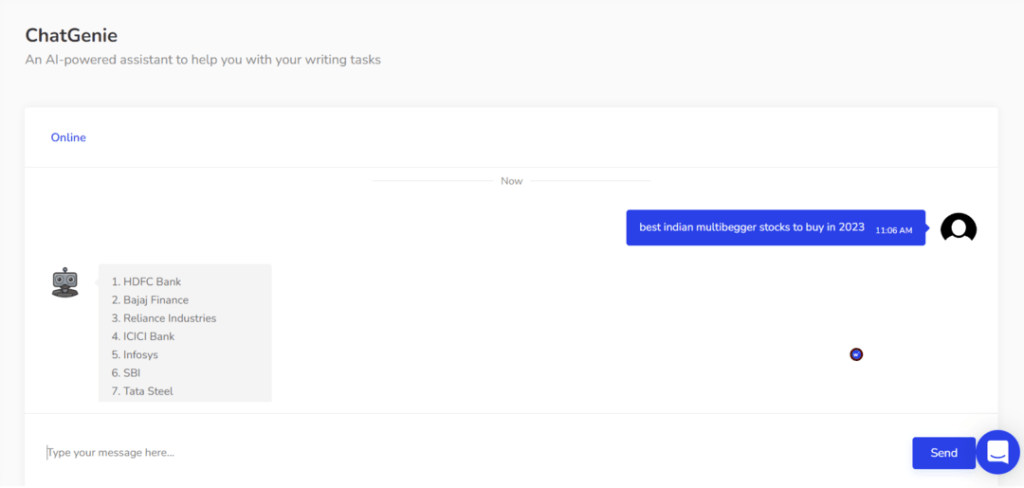The image size is (1024, 488).
Task: Select 'Tata Steel' in bot reply
Action: [x=147, y=391]
